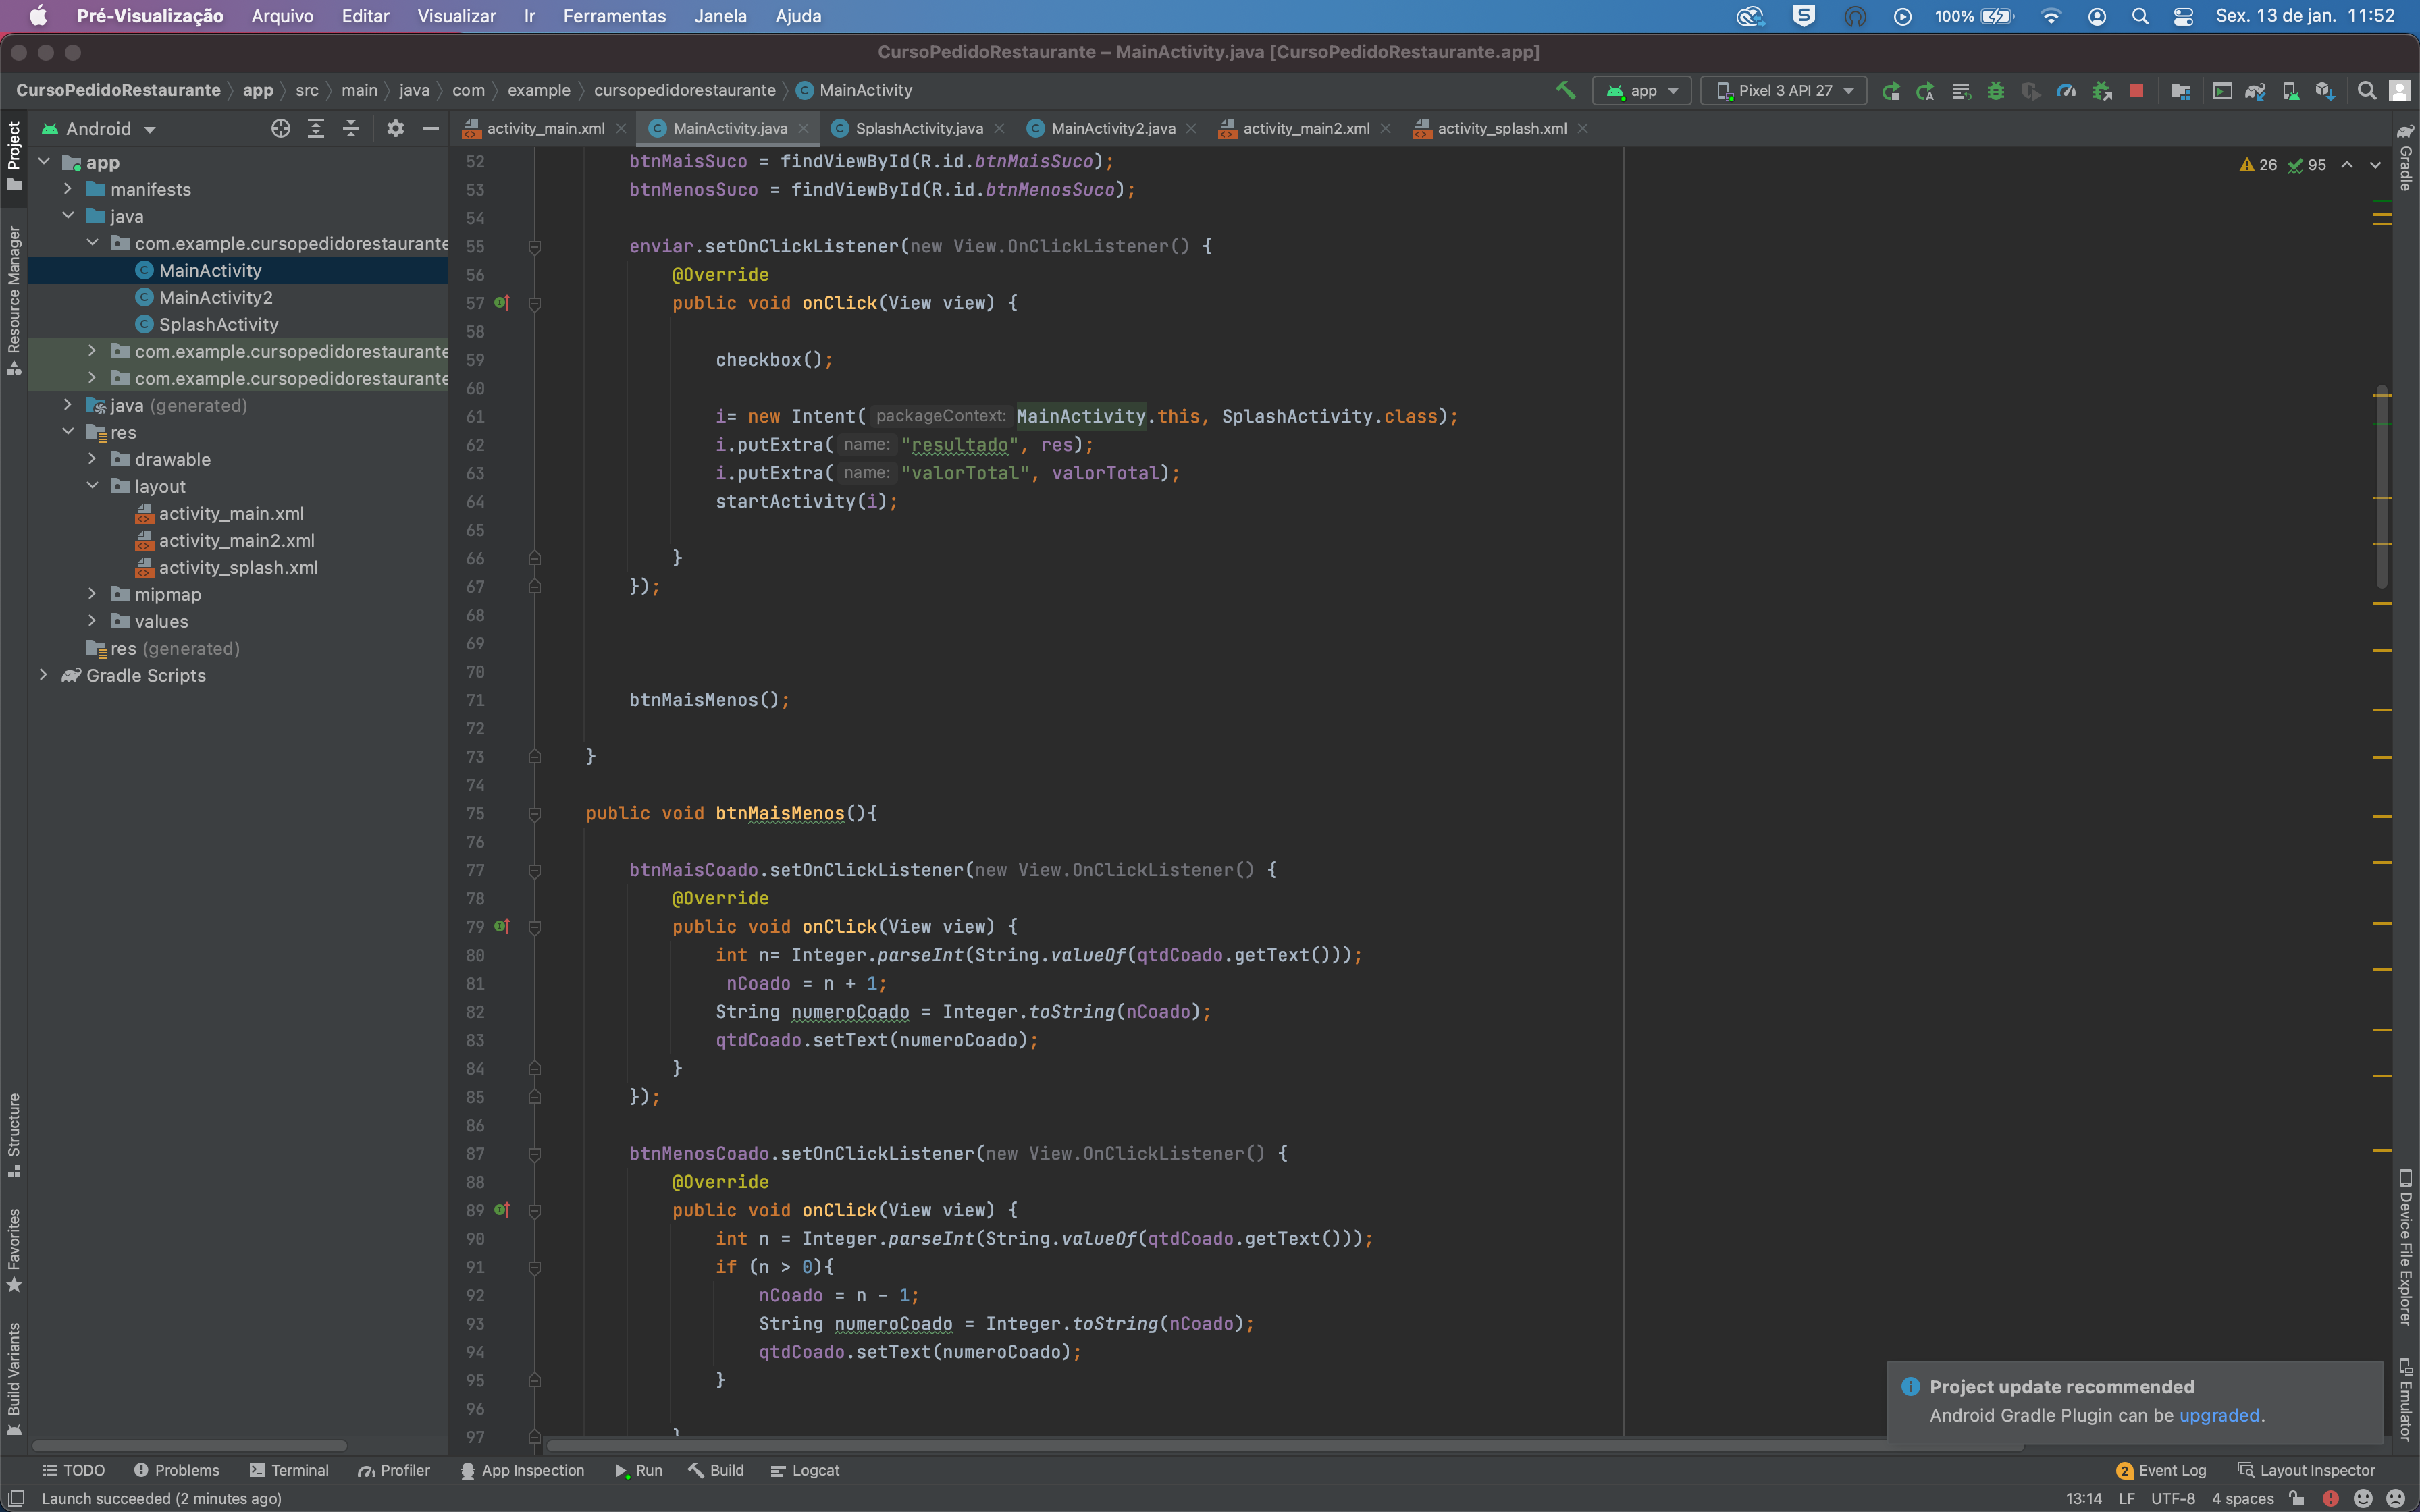Open the Profile app gauge icon
Screen dimensions: 2420x1512
2066,91
